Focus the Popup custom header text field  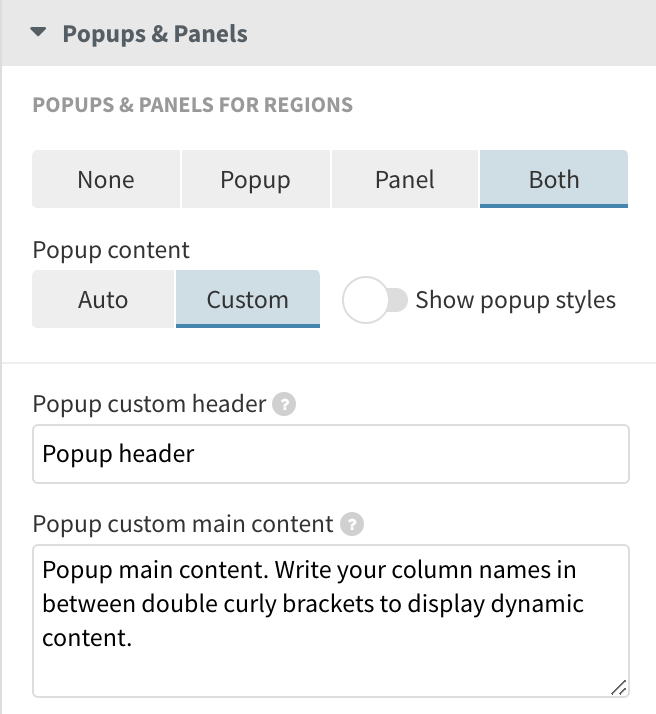pyautogui.click(x=330, y=454)
